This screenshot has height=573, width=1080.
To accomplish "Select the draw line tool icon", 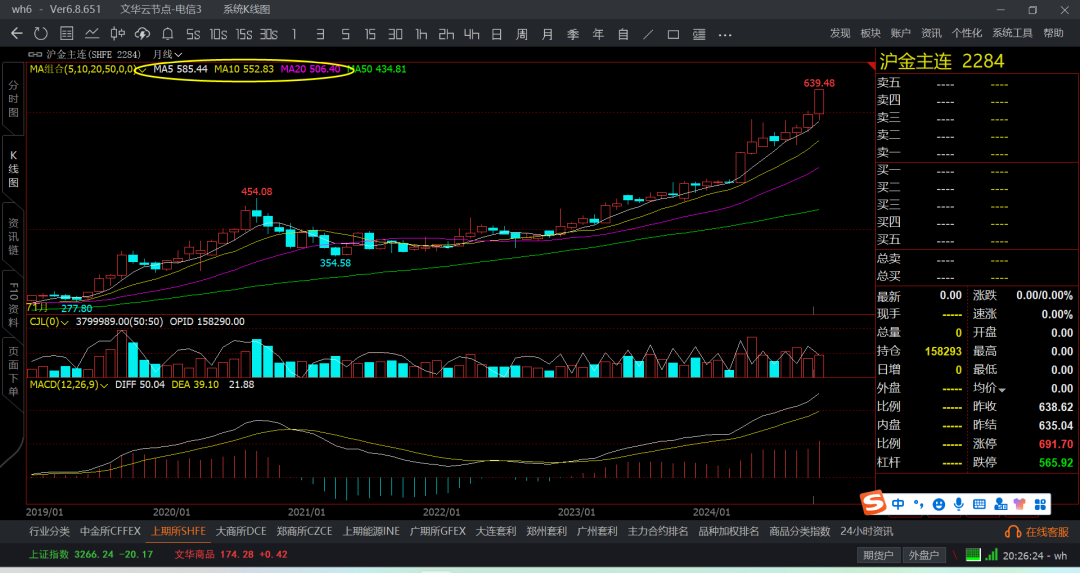I will [648, 34].
